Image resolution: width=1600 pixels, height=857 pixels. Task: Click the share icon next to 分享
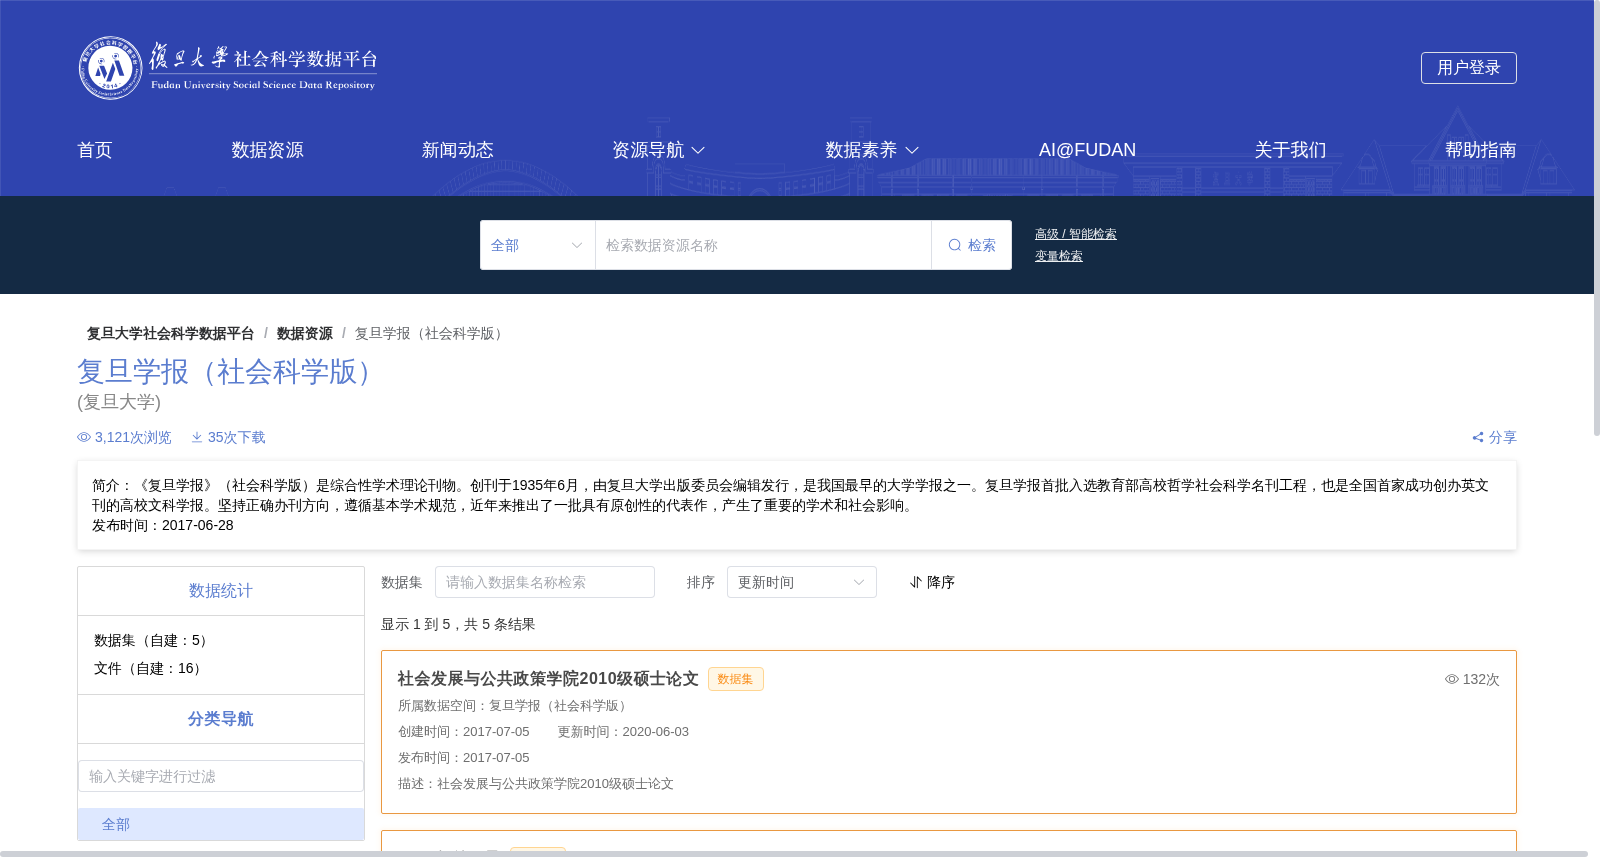[1478, 437]
